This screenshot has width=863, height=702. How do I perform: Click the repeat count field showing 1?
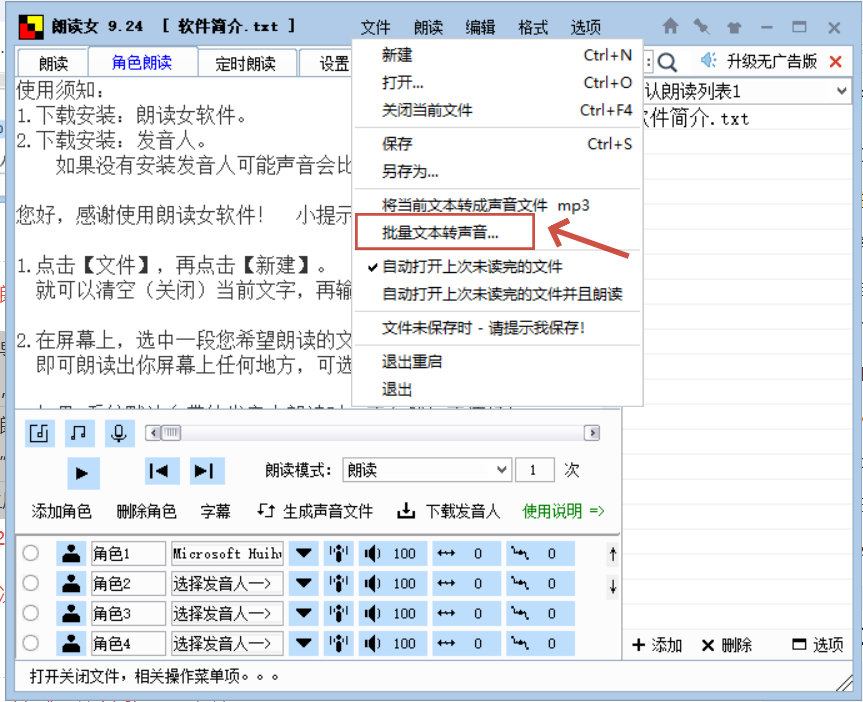[533, 470]
